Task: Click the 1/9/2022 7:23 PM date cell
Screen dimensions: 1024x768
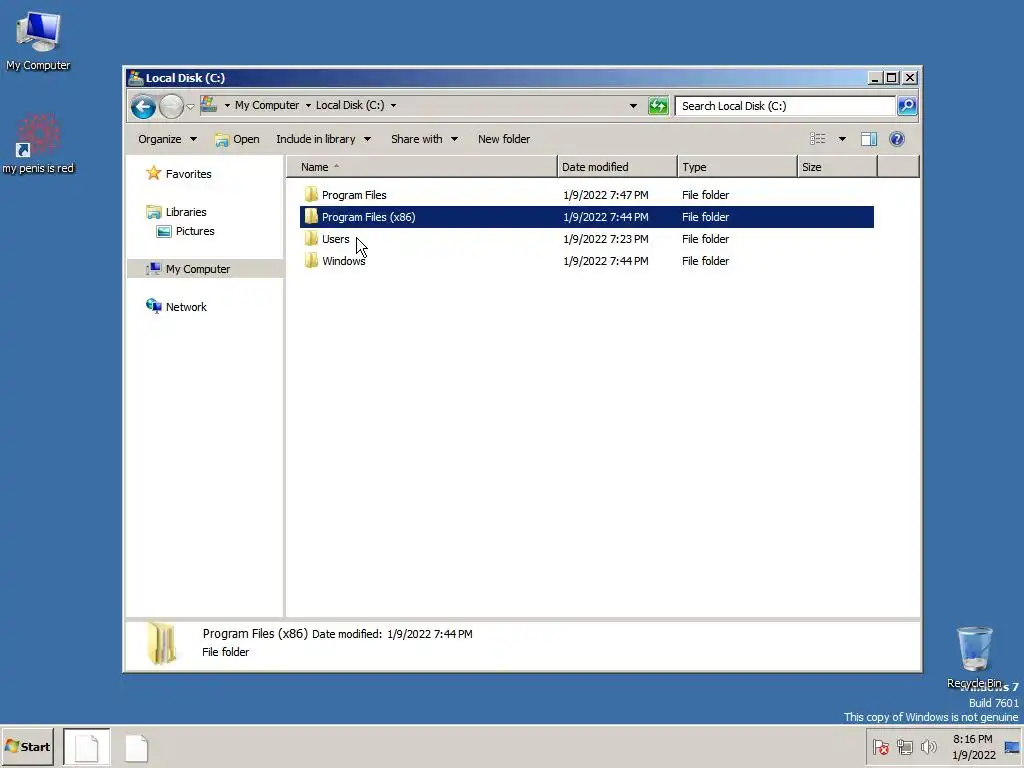Action: pyautogui.click(x=605, y=239)
